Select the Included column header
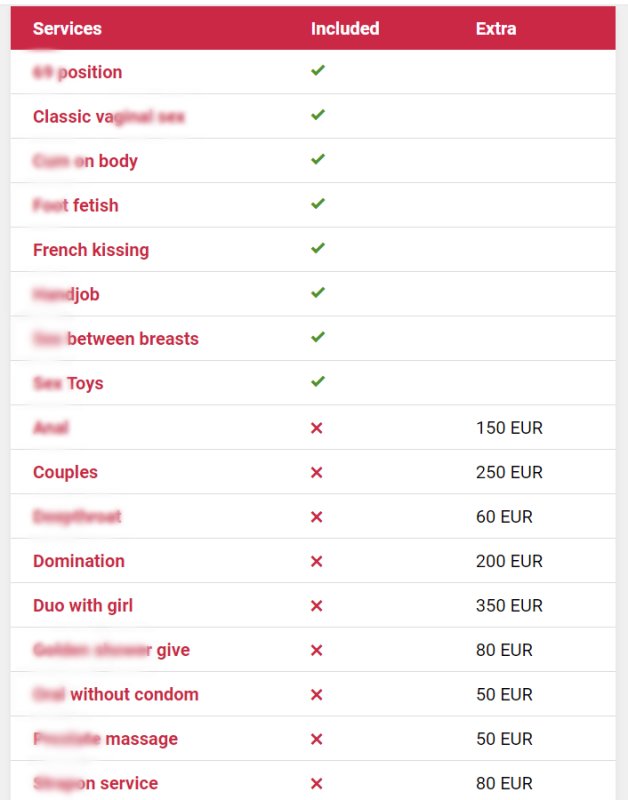 345,28
